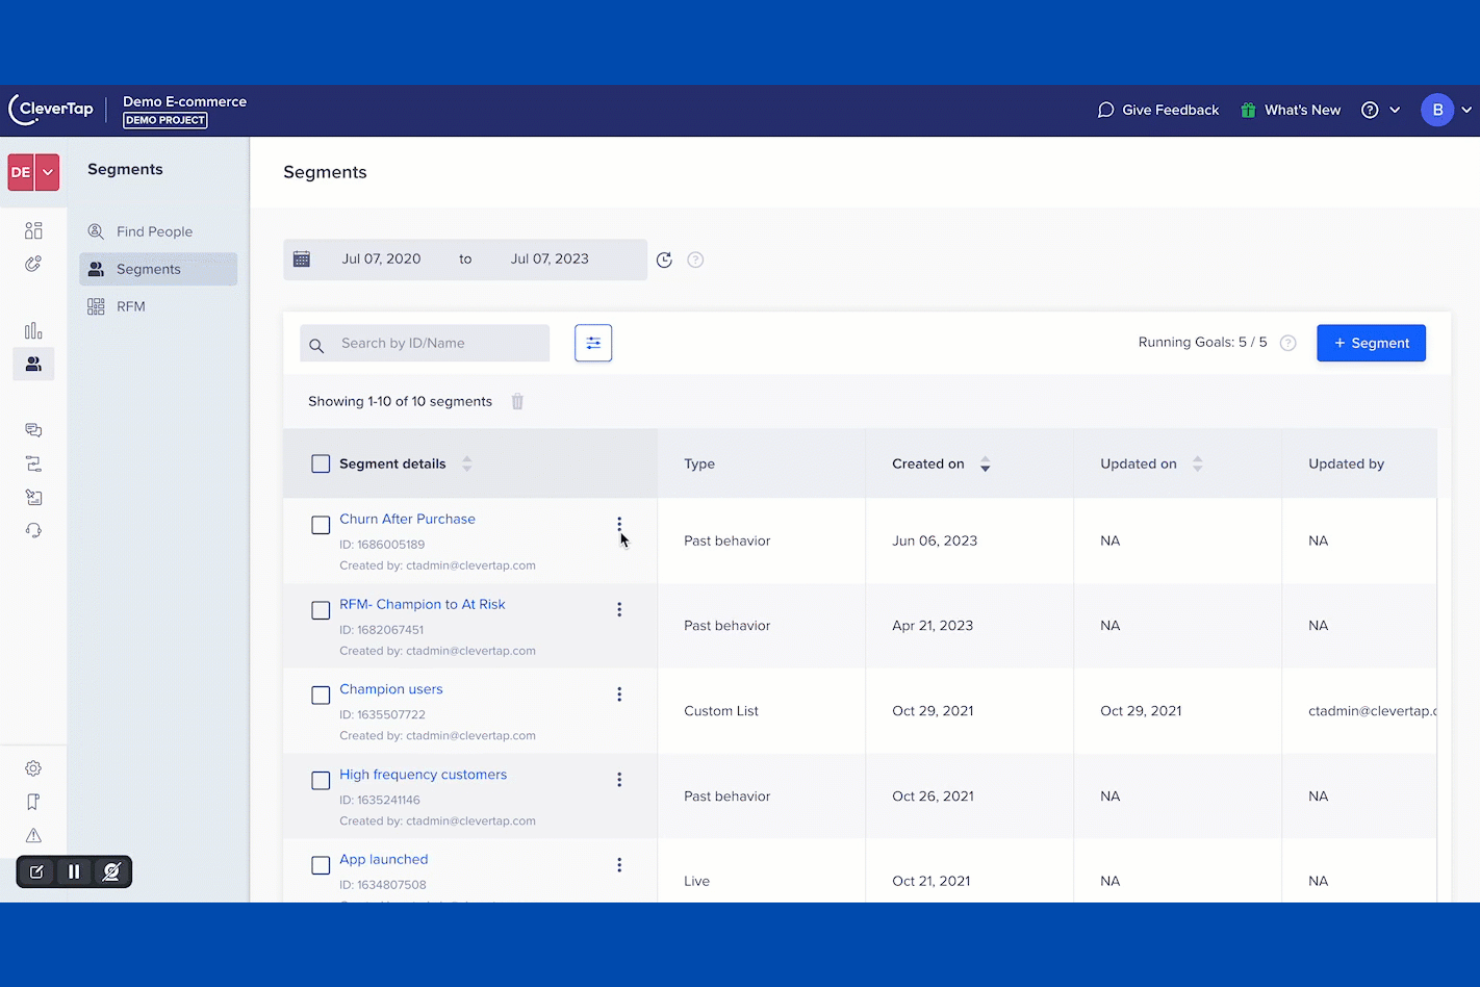Tick checkbox for App launched
Viewport: 1480px width, 987px height.
[x=320, y=865]
